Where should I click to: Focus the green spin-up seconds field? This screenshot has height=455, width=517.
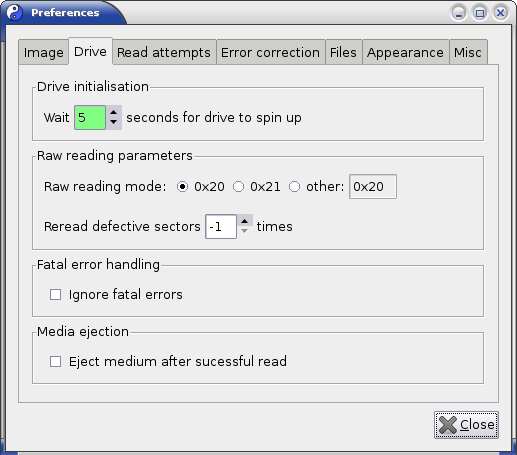(x=90, y=118)
